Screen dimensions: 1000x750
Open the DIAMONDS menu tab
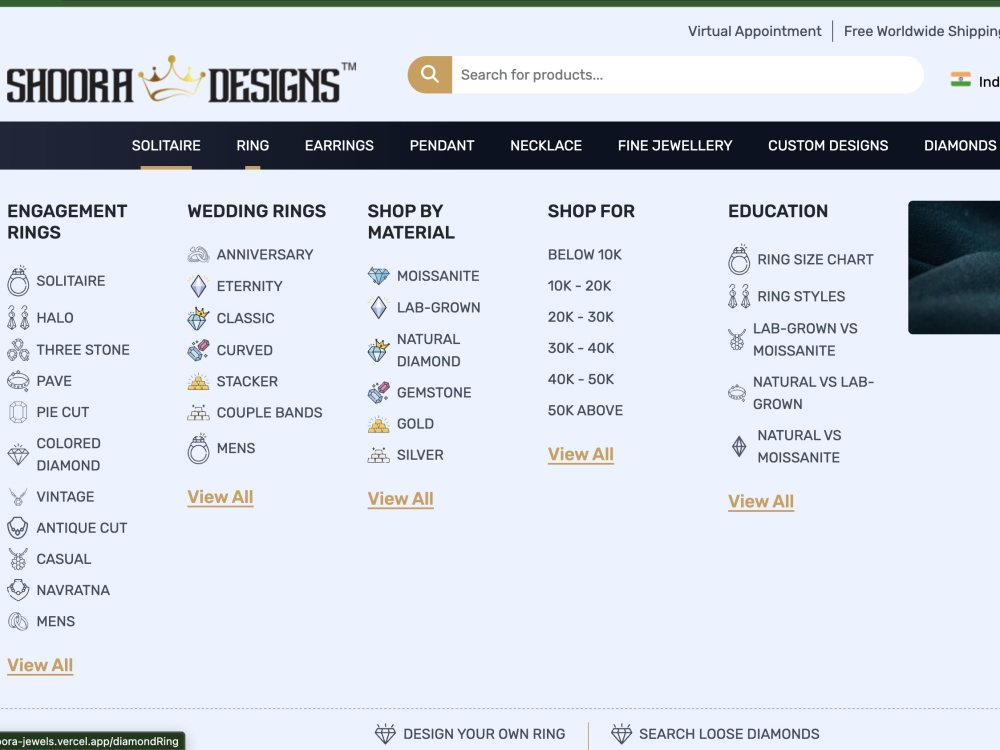pos(960,145)
